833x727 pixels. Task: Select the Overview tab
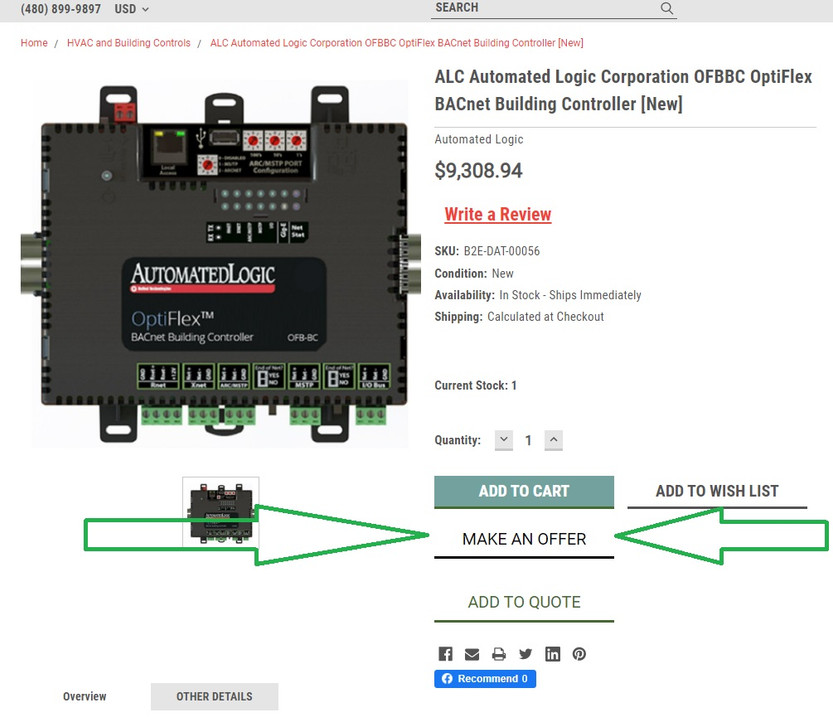point(85,697)
